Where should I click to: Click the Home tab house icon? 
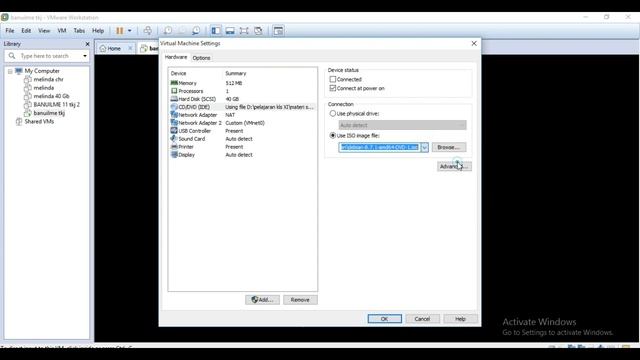coord(103,48)
